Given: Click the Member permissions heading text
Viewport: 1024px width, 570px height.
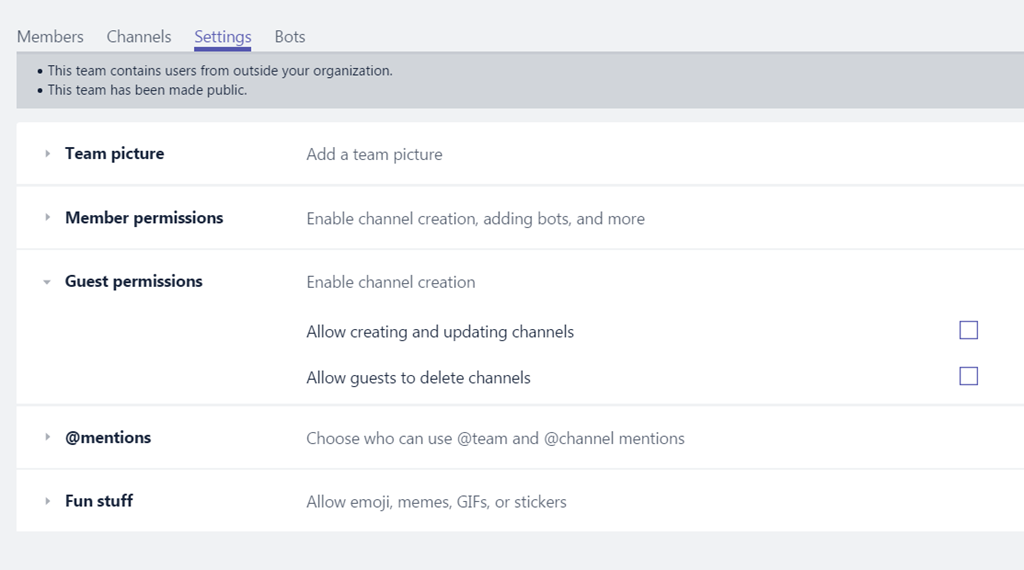Looking at the screenshot, I should [144, 218].
